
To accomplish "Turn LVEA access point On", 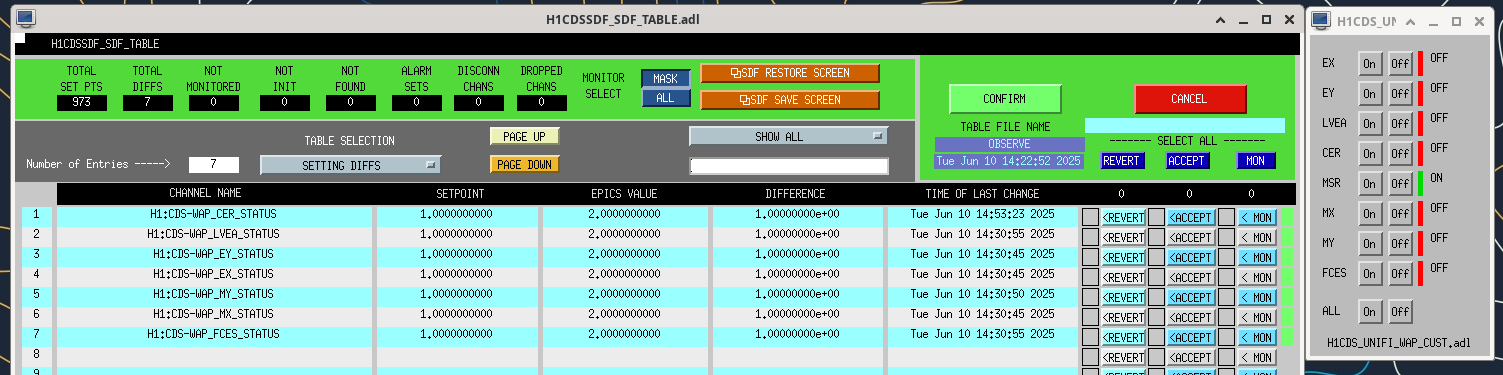I will point(1370,124).
